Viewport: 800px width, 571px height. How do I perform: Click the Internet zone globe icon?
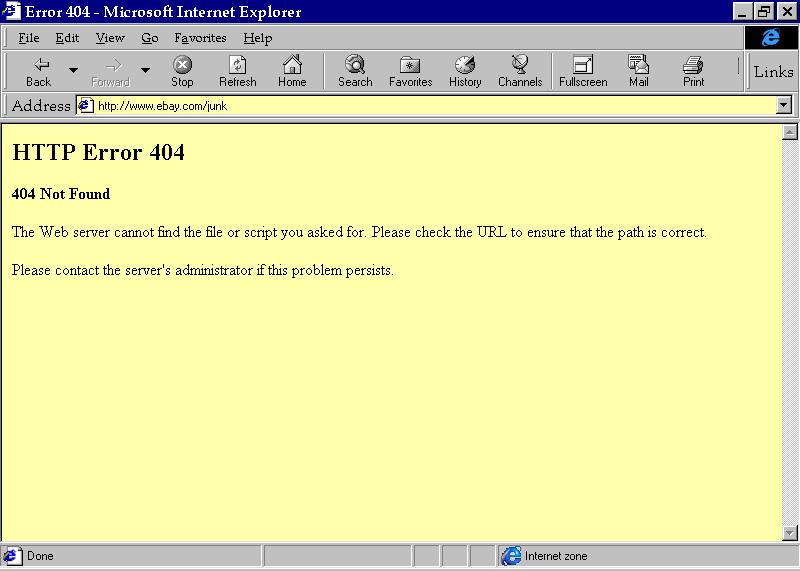coord(511,556)
